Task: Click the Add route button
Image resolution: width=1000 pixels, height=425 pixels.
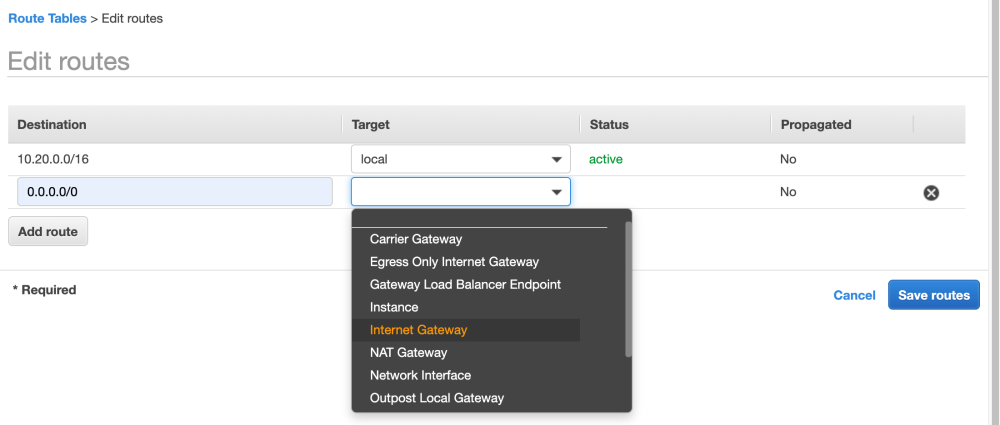Action: (48, 231)
